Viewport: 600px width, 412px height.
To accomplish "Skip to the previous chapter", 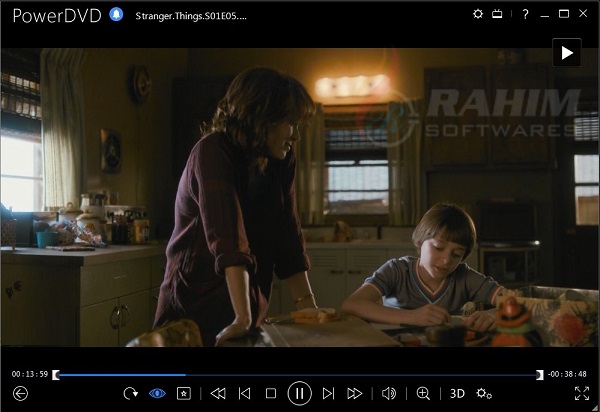I will click(x=244, y=394).
